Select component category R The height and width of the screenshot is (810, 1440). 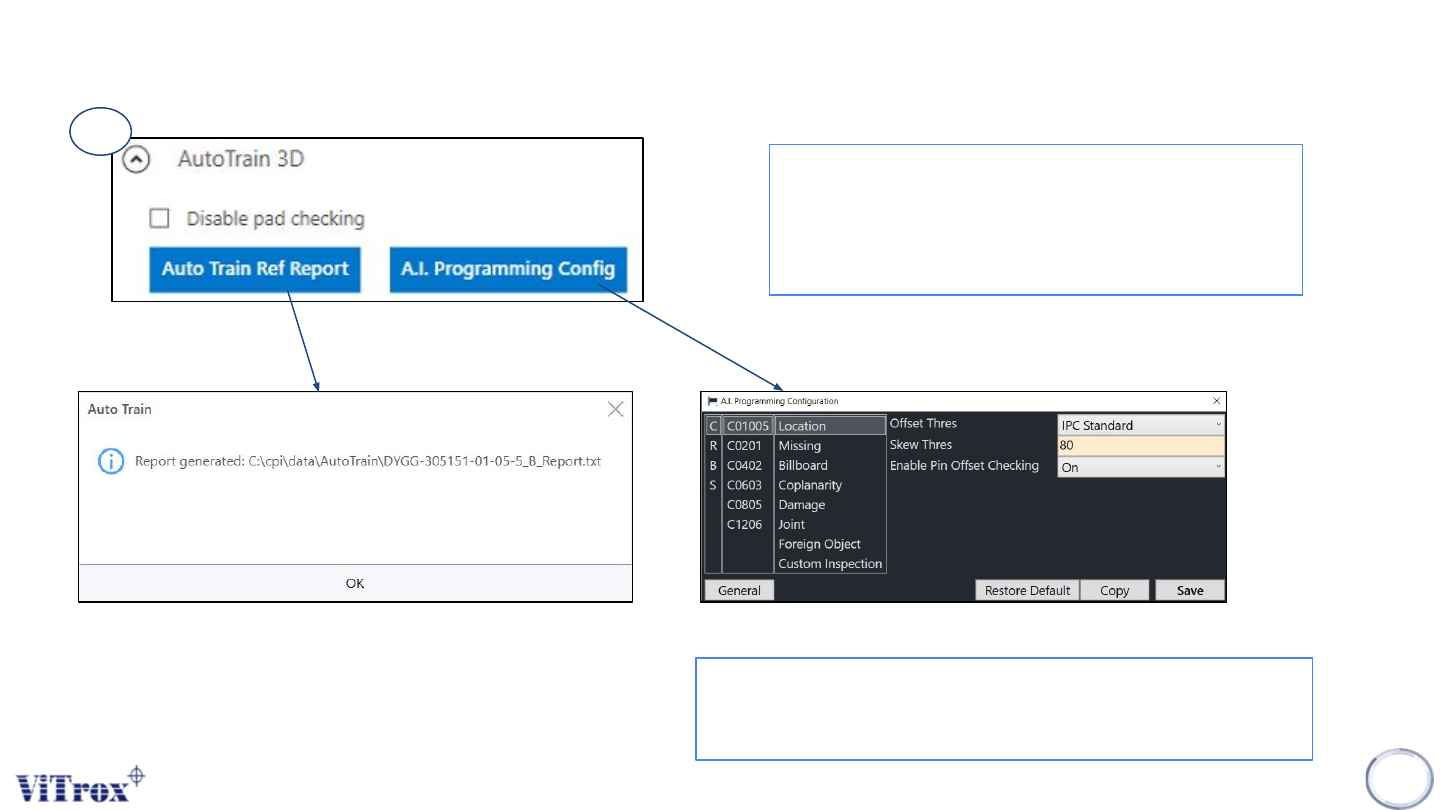pos(713,446)
